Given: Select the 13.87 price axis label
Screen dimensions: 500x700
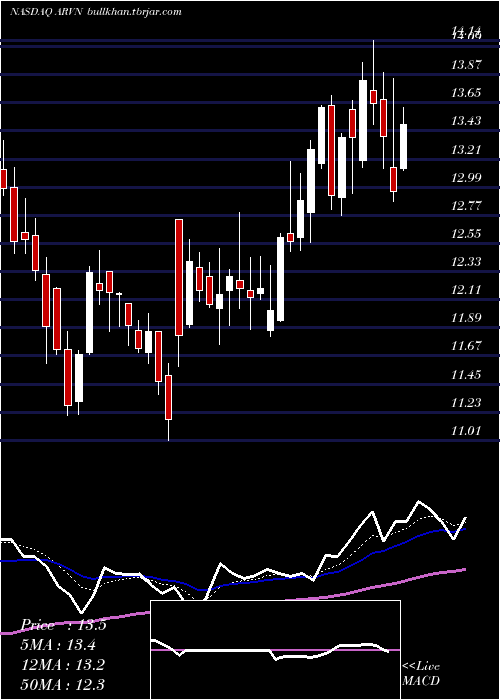Looking at the screenshot, I should pos(467,65).
